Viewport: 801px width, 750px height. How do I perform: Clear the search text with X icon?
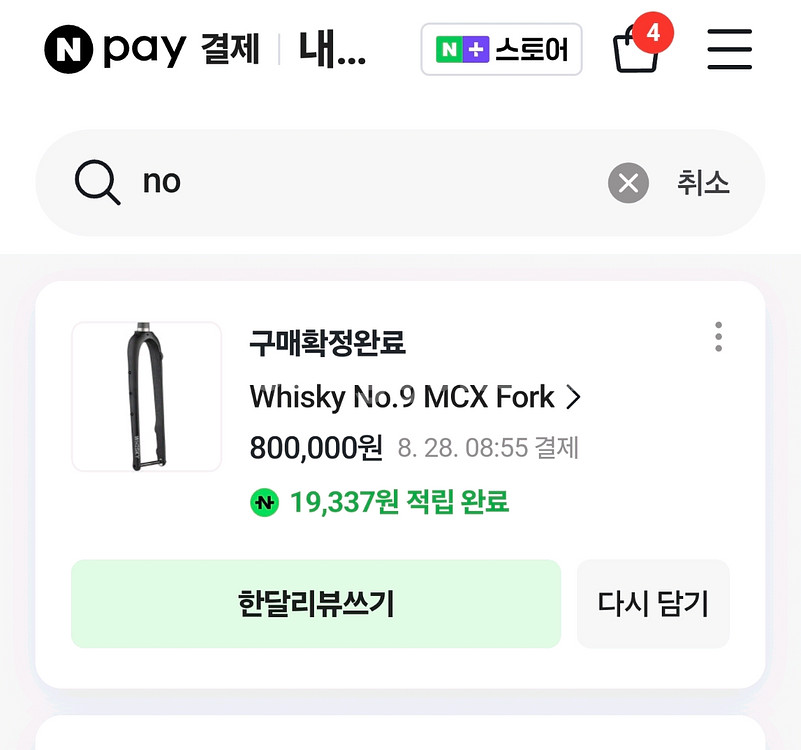coord(628,183)
